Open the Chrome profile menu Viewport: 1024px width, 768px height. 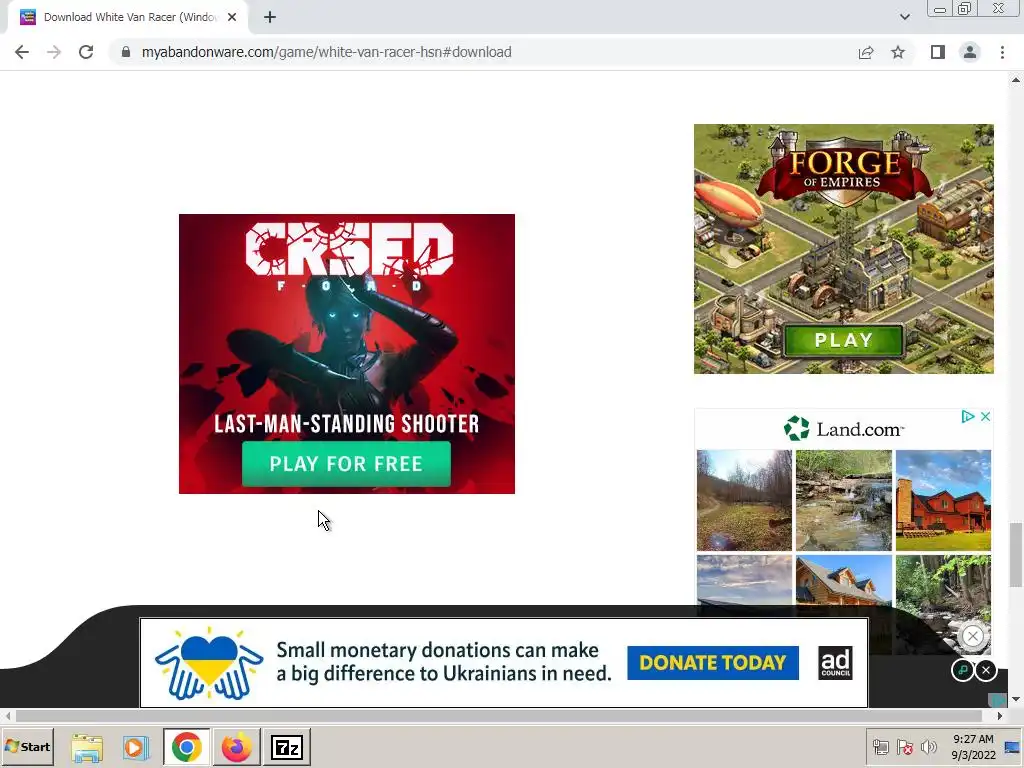pyautogui.click(x=970, y=52)
